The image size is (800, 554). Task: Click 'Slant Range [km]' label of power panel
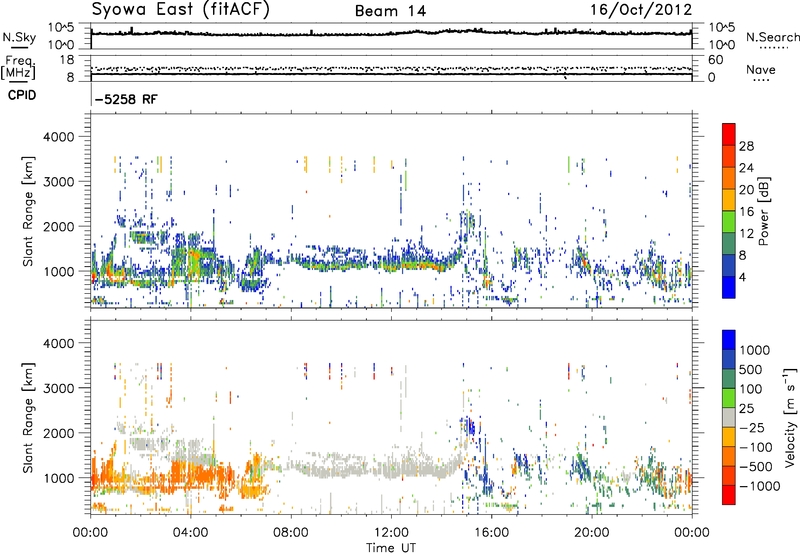pos(28,211)
